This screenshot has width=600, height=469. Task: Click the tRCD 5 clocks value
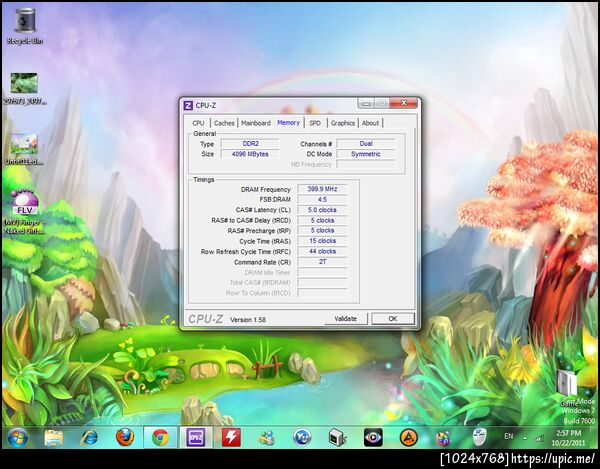[322, 221]
